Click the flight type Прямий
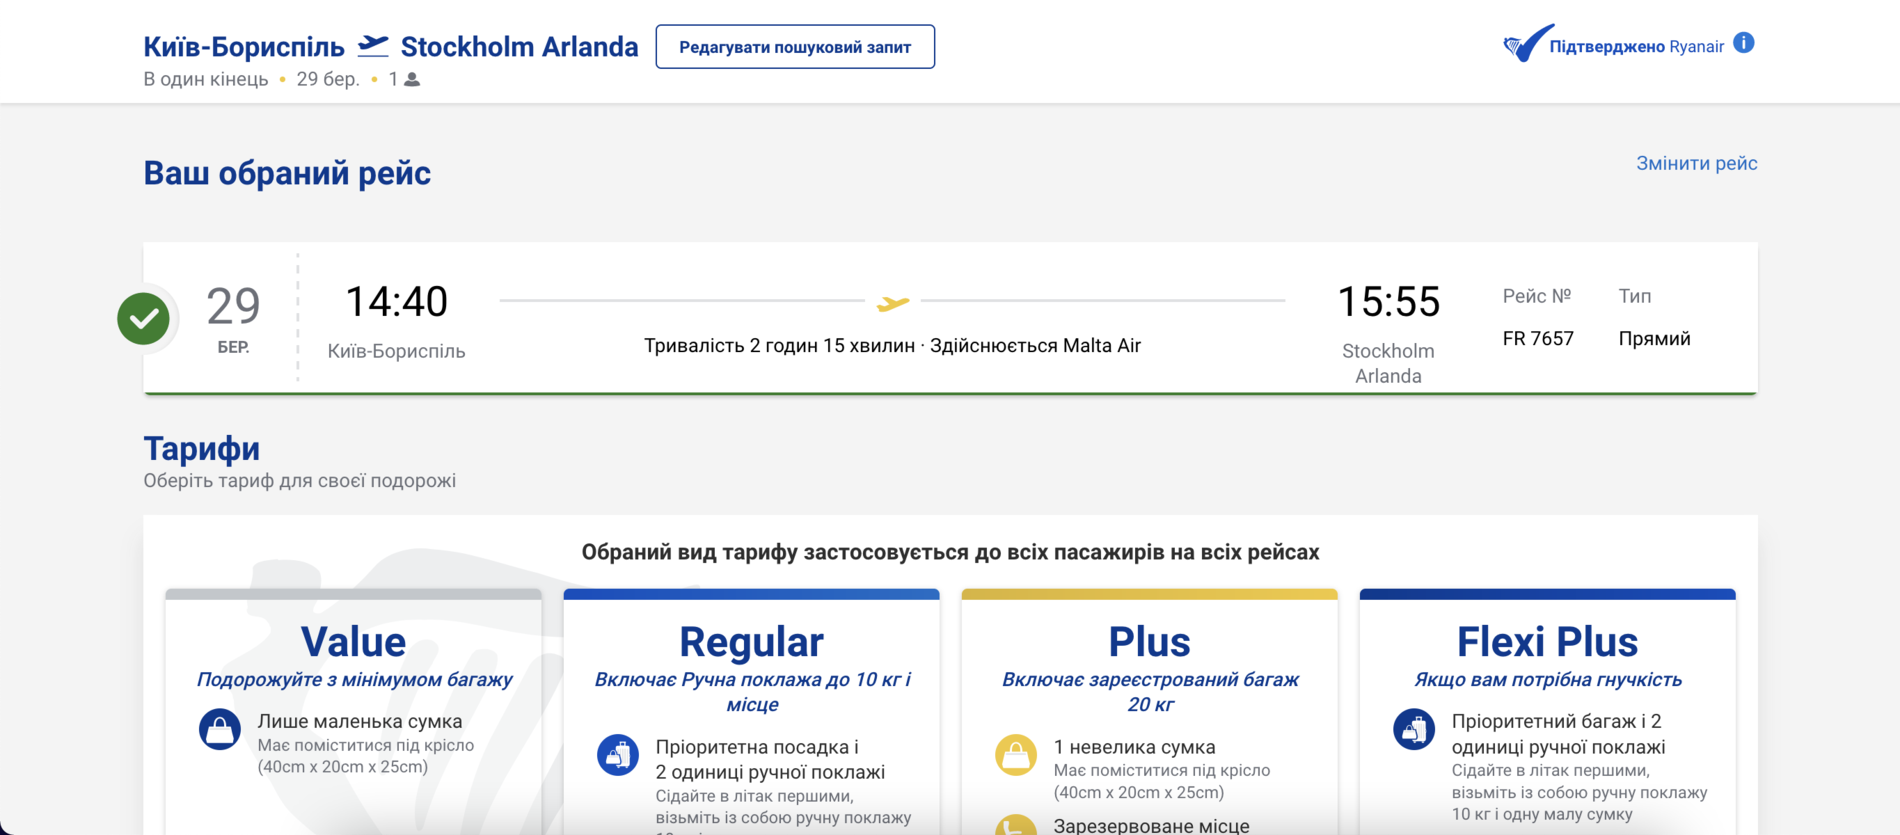The height and width of the screenshot is (835, 1900). pos(1654,339)
